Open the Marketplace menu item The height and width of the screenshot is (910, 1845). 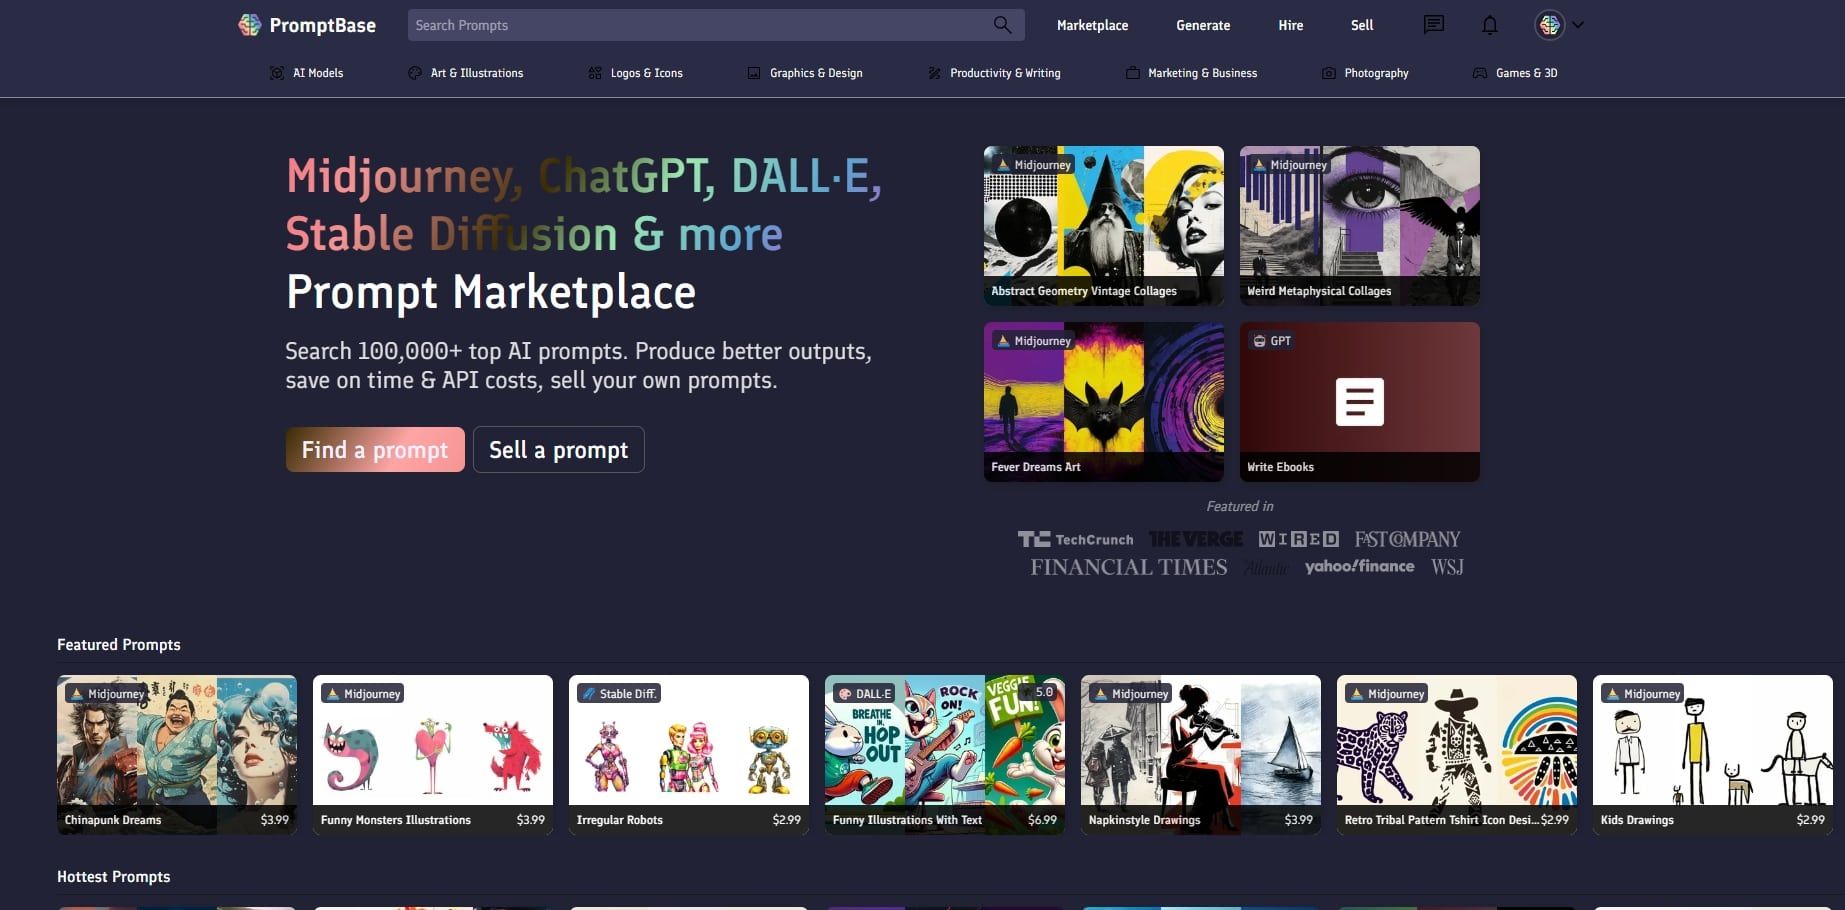pos(1092,25)
